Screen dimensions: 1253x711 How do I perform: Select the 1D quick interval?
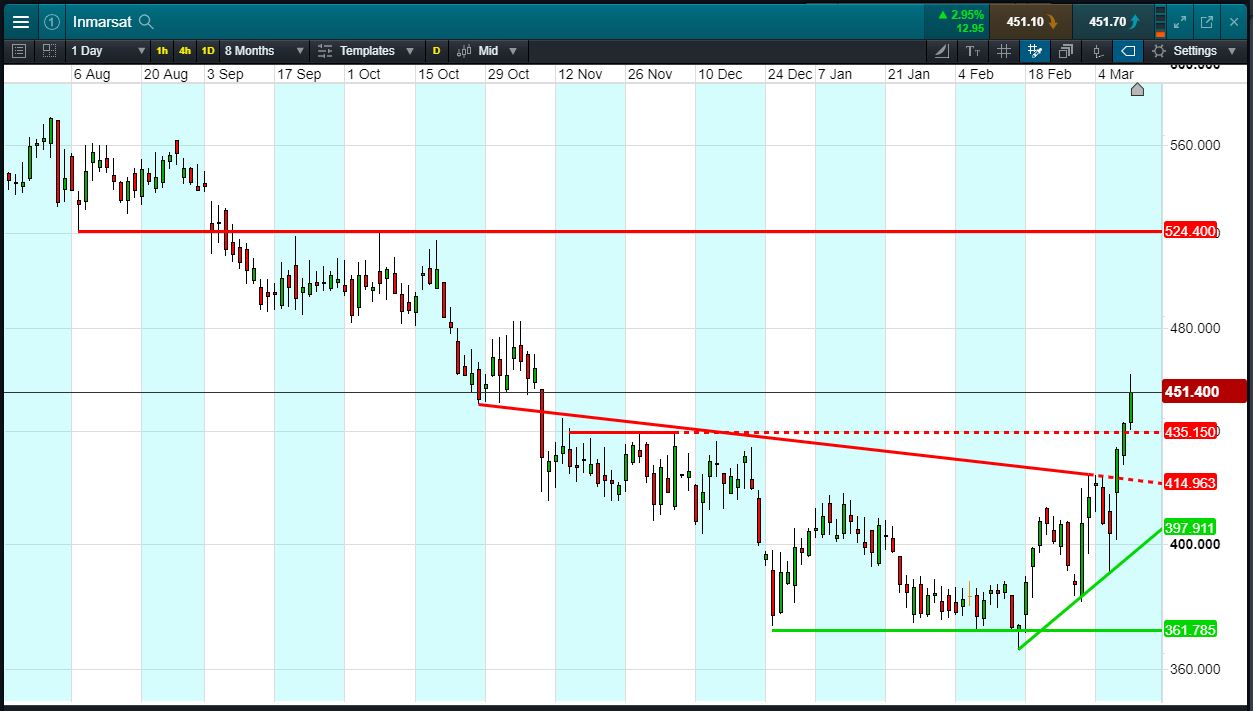[x=208, y=50]
